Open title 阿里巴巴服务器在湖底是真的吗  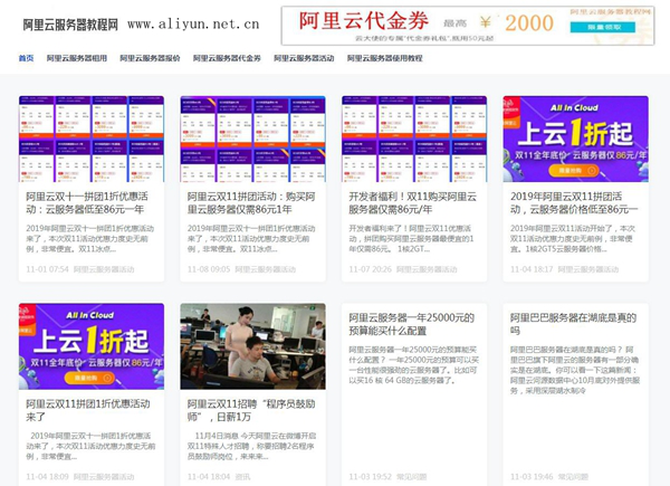[573, 324]
